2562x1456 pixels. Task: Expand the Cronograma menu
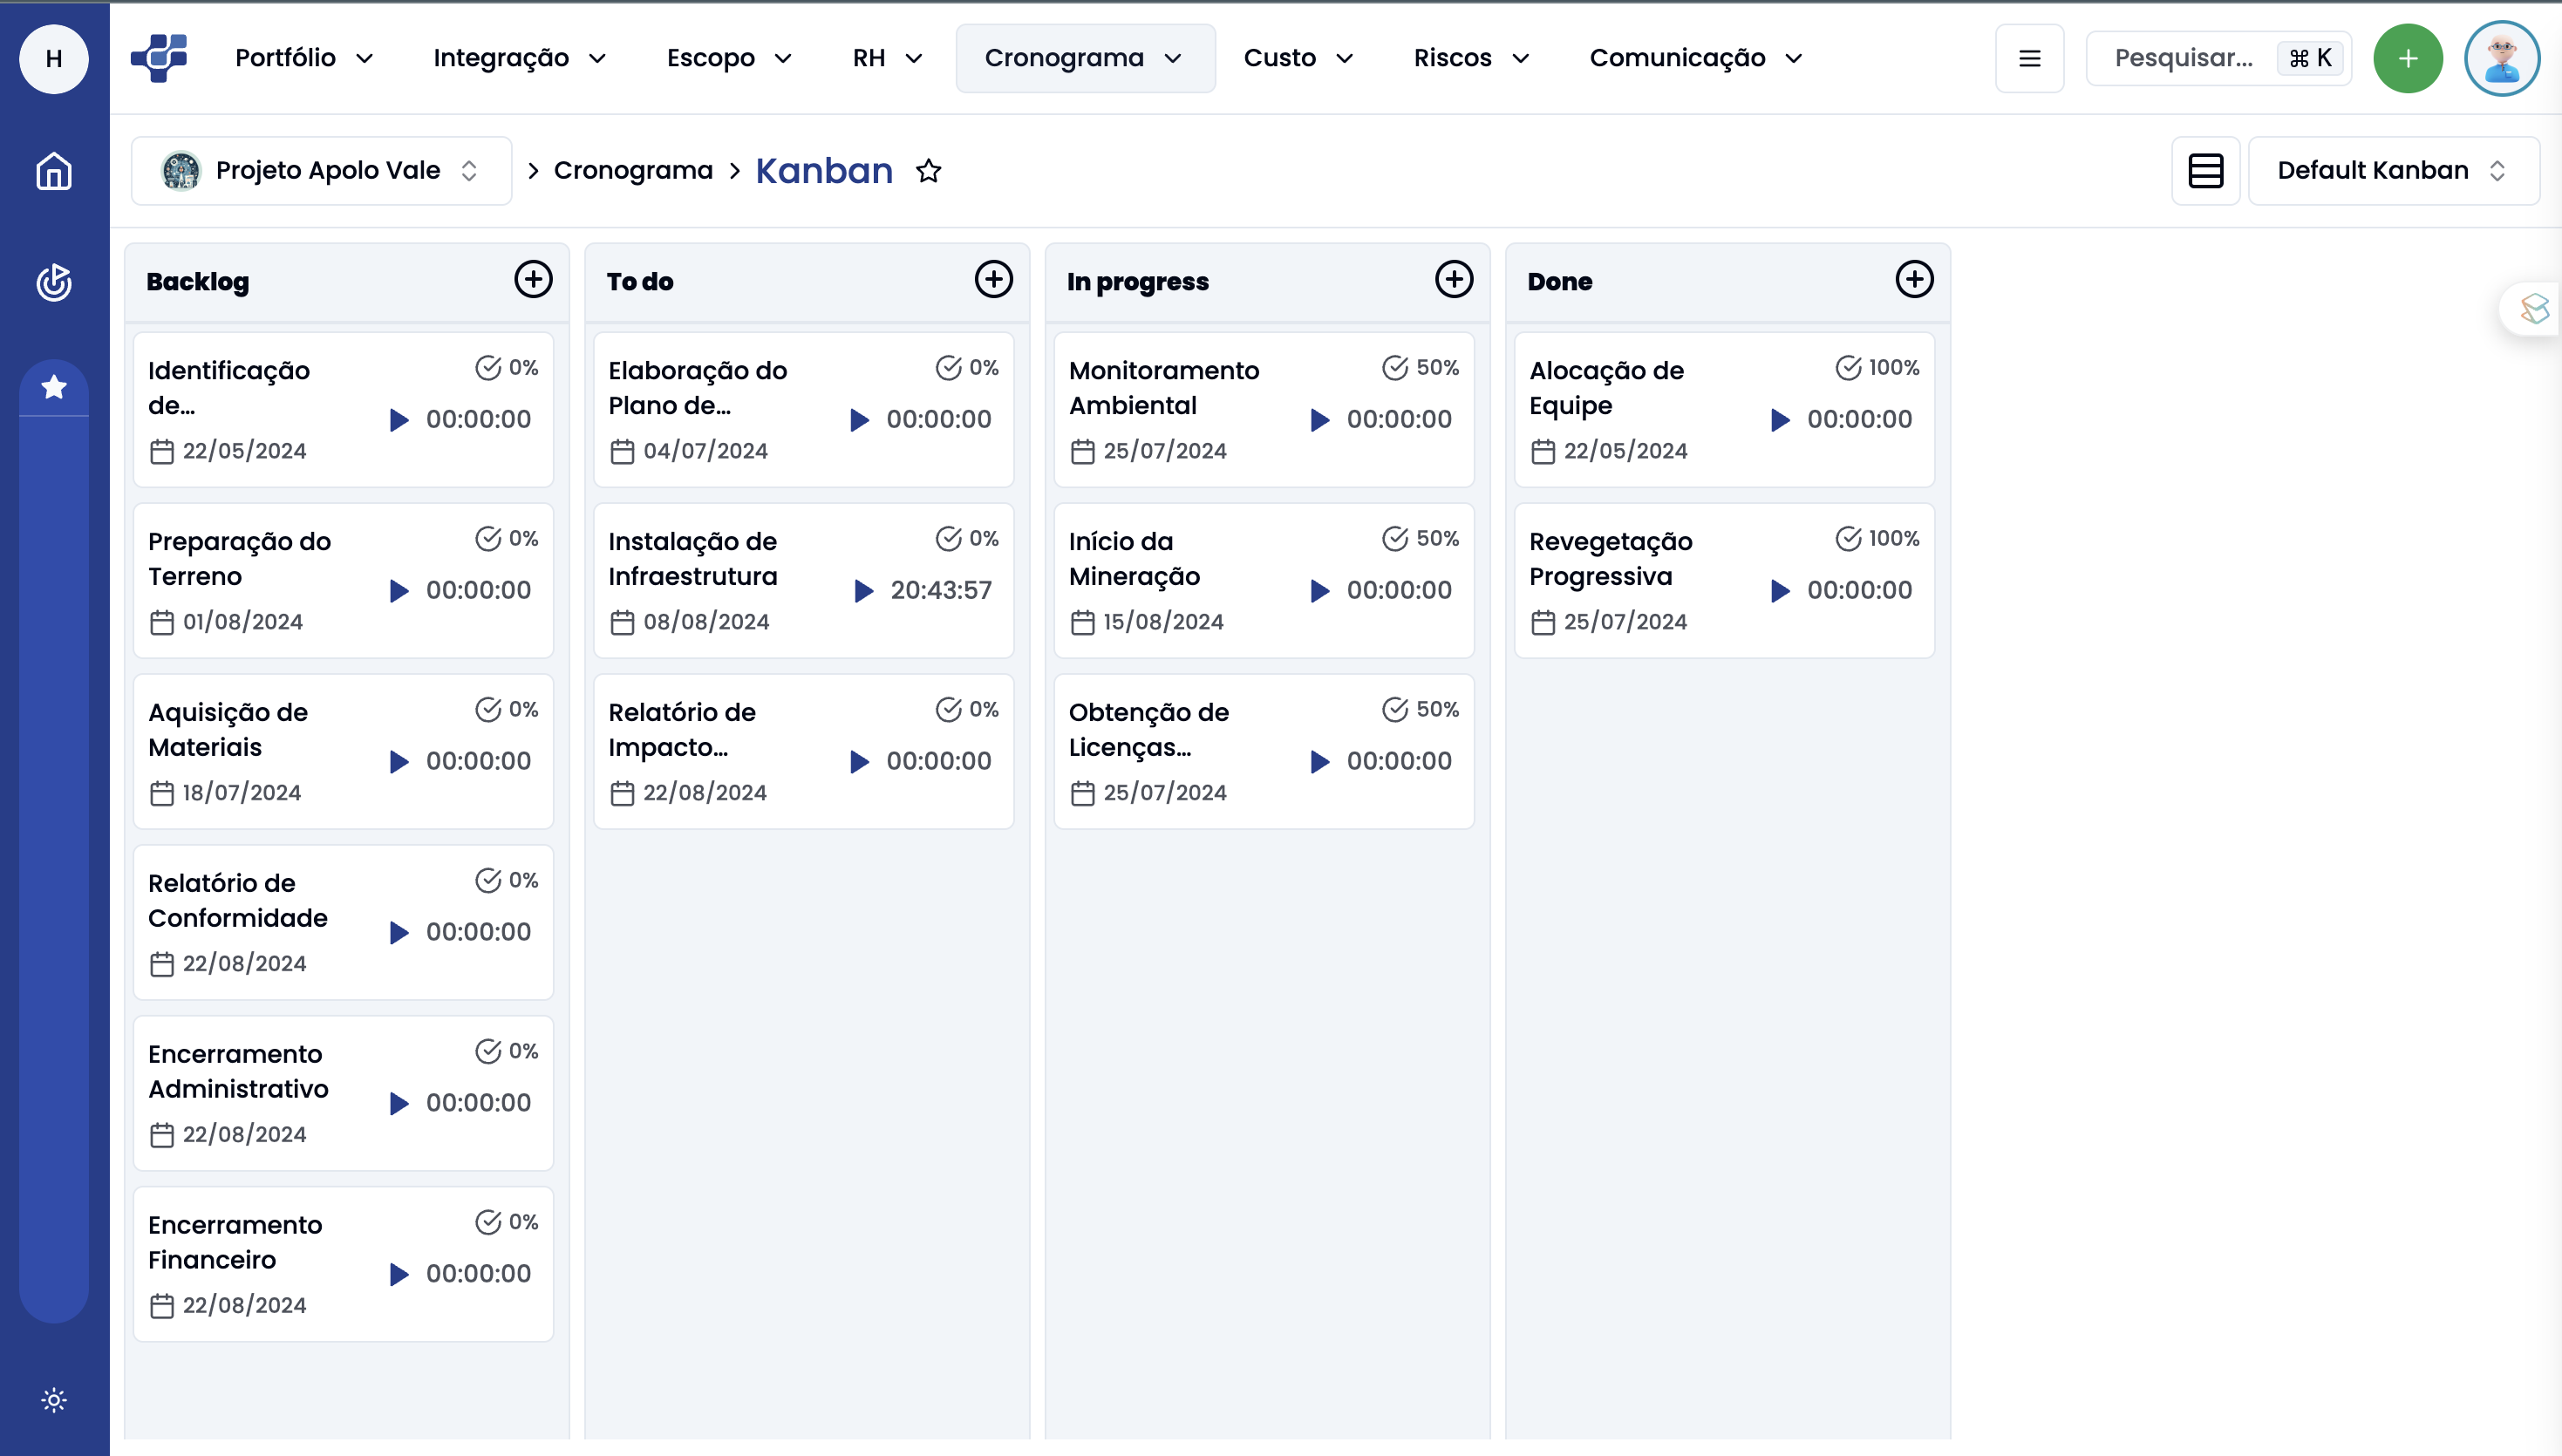point(1085,58)
